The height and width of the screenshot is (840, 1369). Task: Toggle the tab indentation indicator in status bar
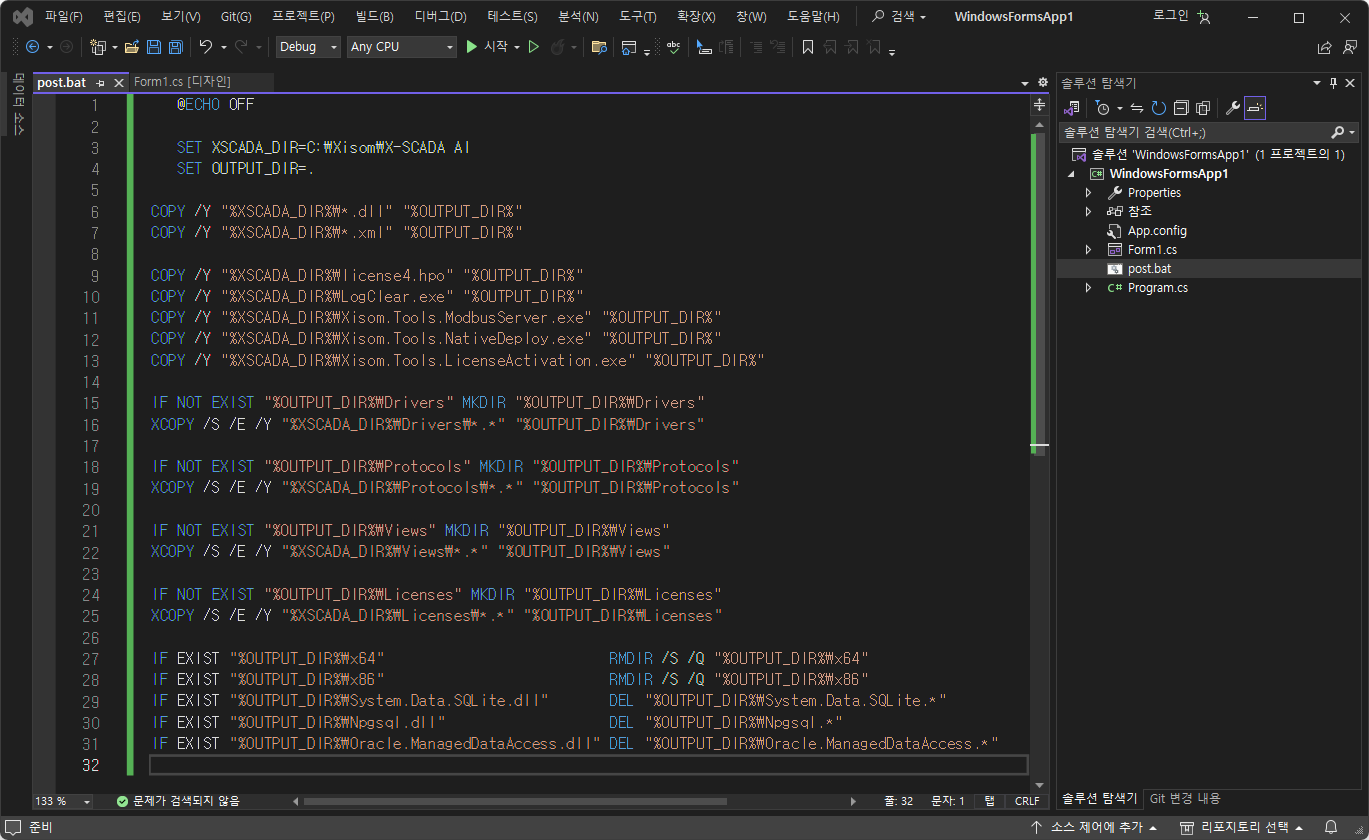tap(989, 801)
